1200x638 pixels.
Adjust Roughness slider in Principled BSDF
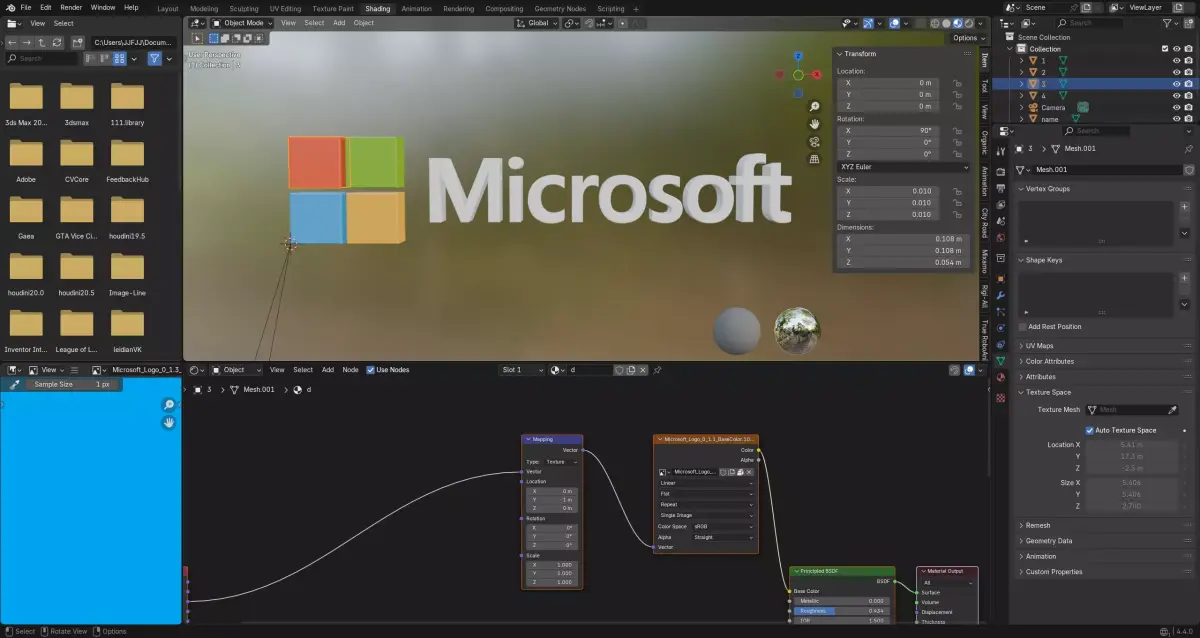click(840, 610)
